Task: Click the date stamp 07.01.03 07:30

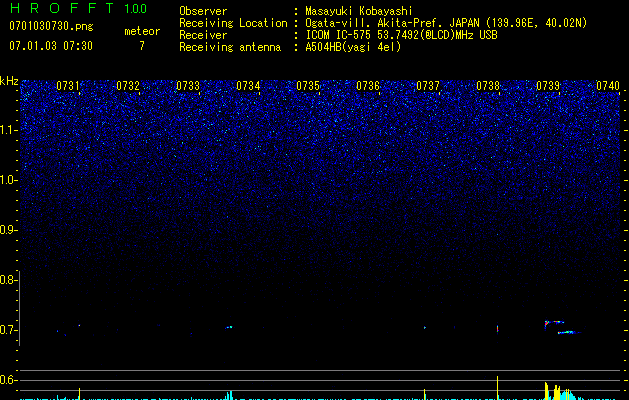Action: click(51, 46)
